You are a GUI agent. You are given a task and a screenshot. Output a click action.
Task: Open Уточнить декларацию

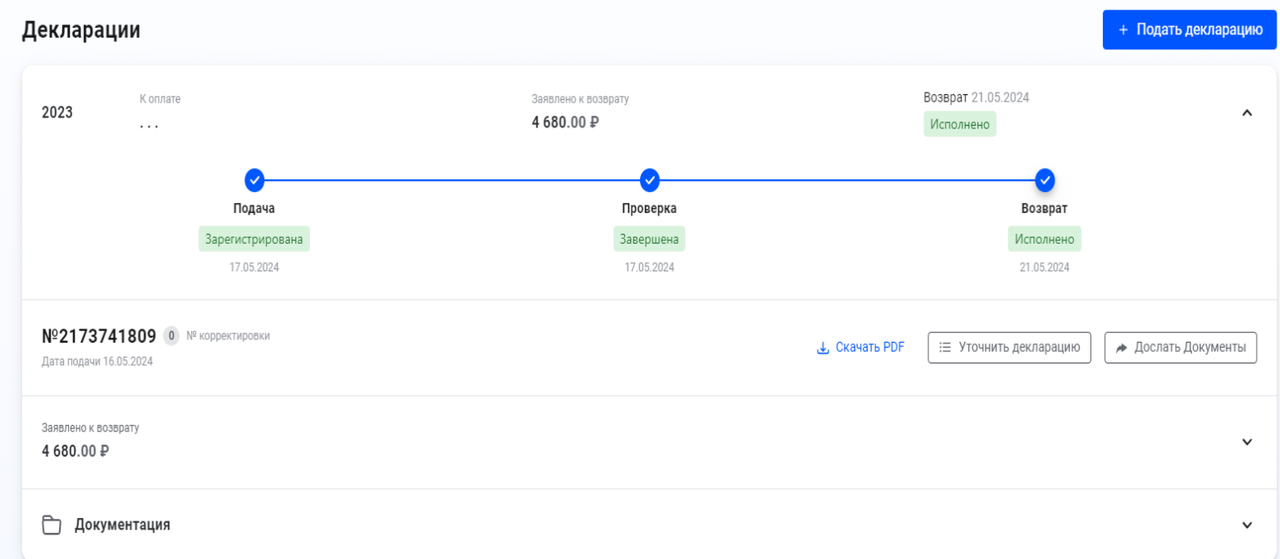(1009, 347)
